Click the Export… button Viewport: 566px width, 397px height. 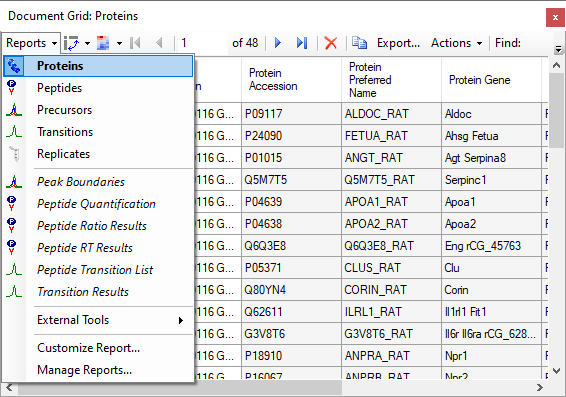point(398,43)
